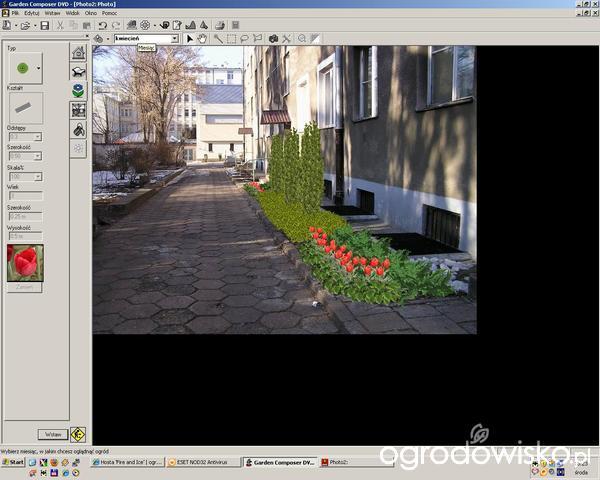
Task: Select the rectangular selection tool
Action: pos(231,39)
